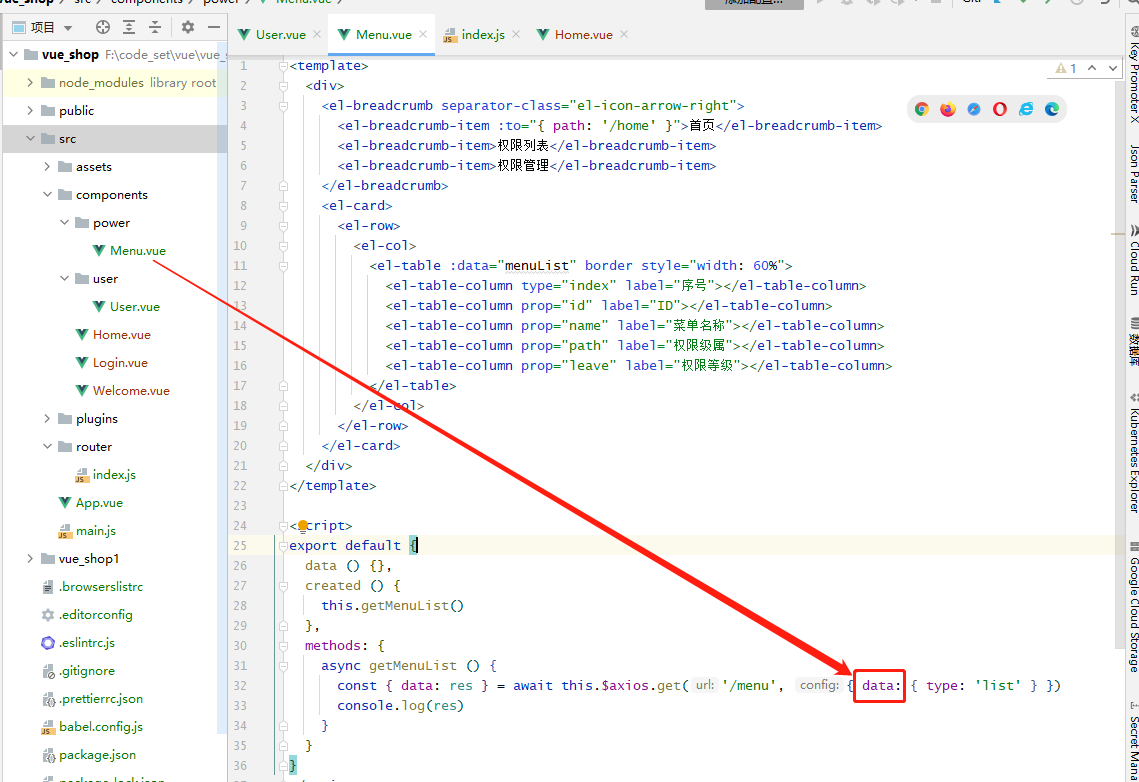The height and width of the screenshot is (782, 1139).
Task: Open project panel settings gear
Action: tap(188, 28)
